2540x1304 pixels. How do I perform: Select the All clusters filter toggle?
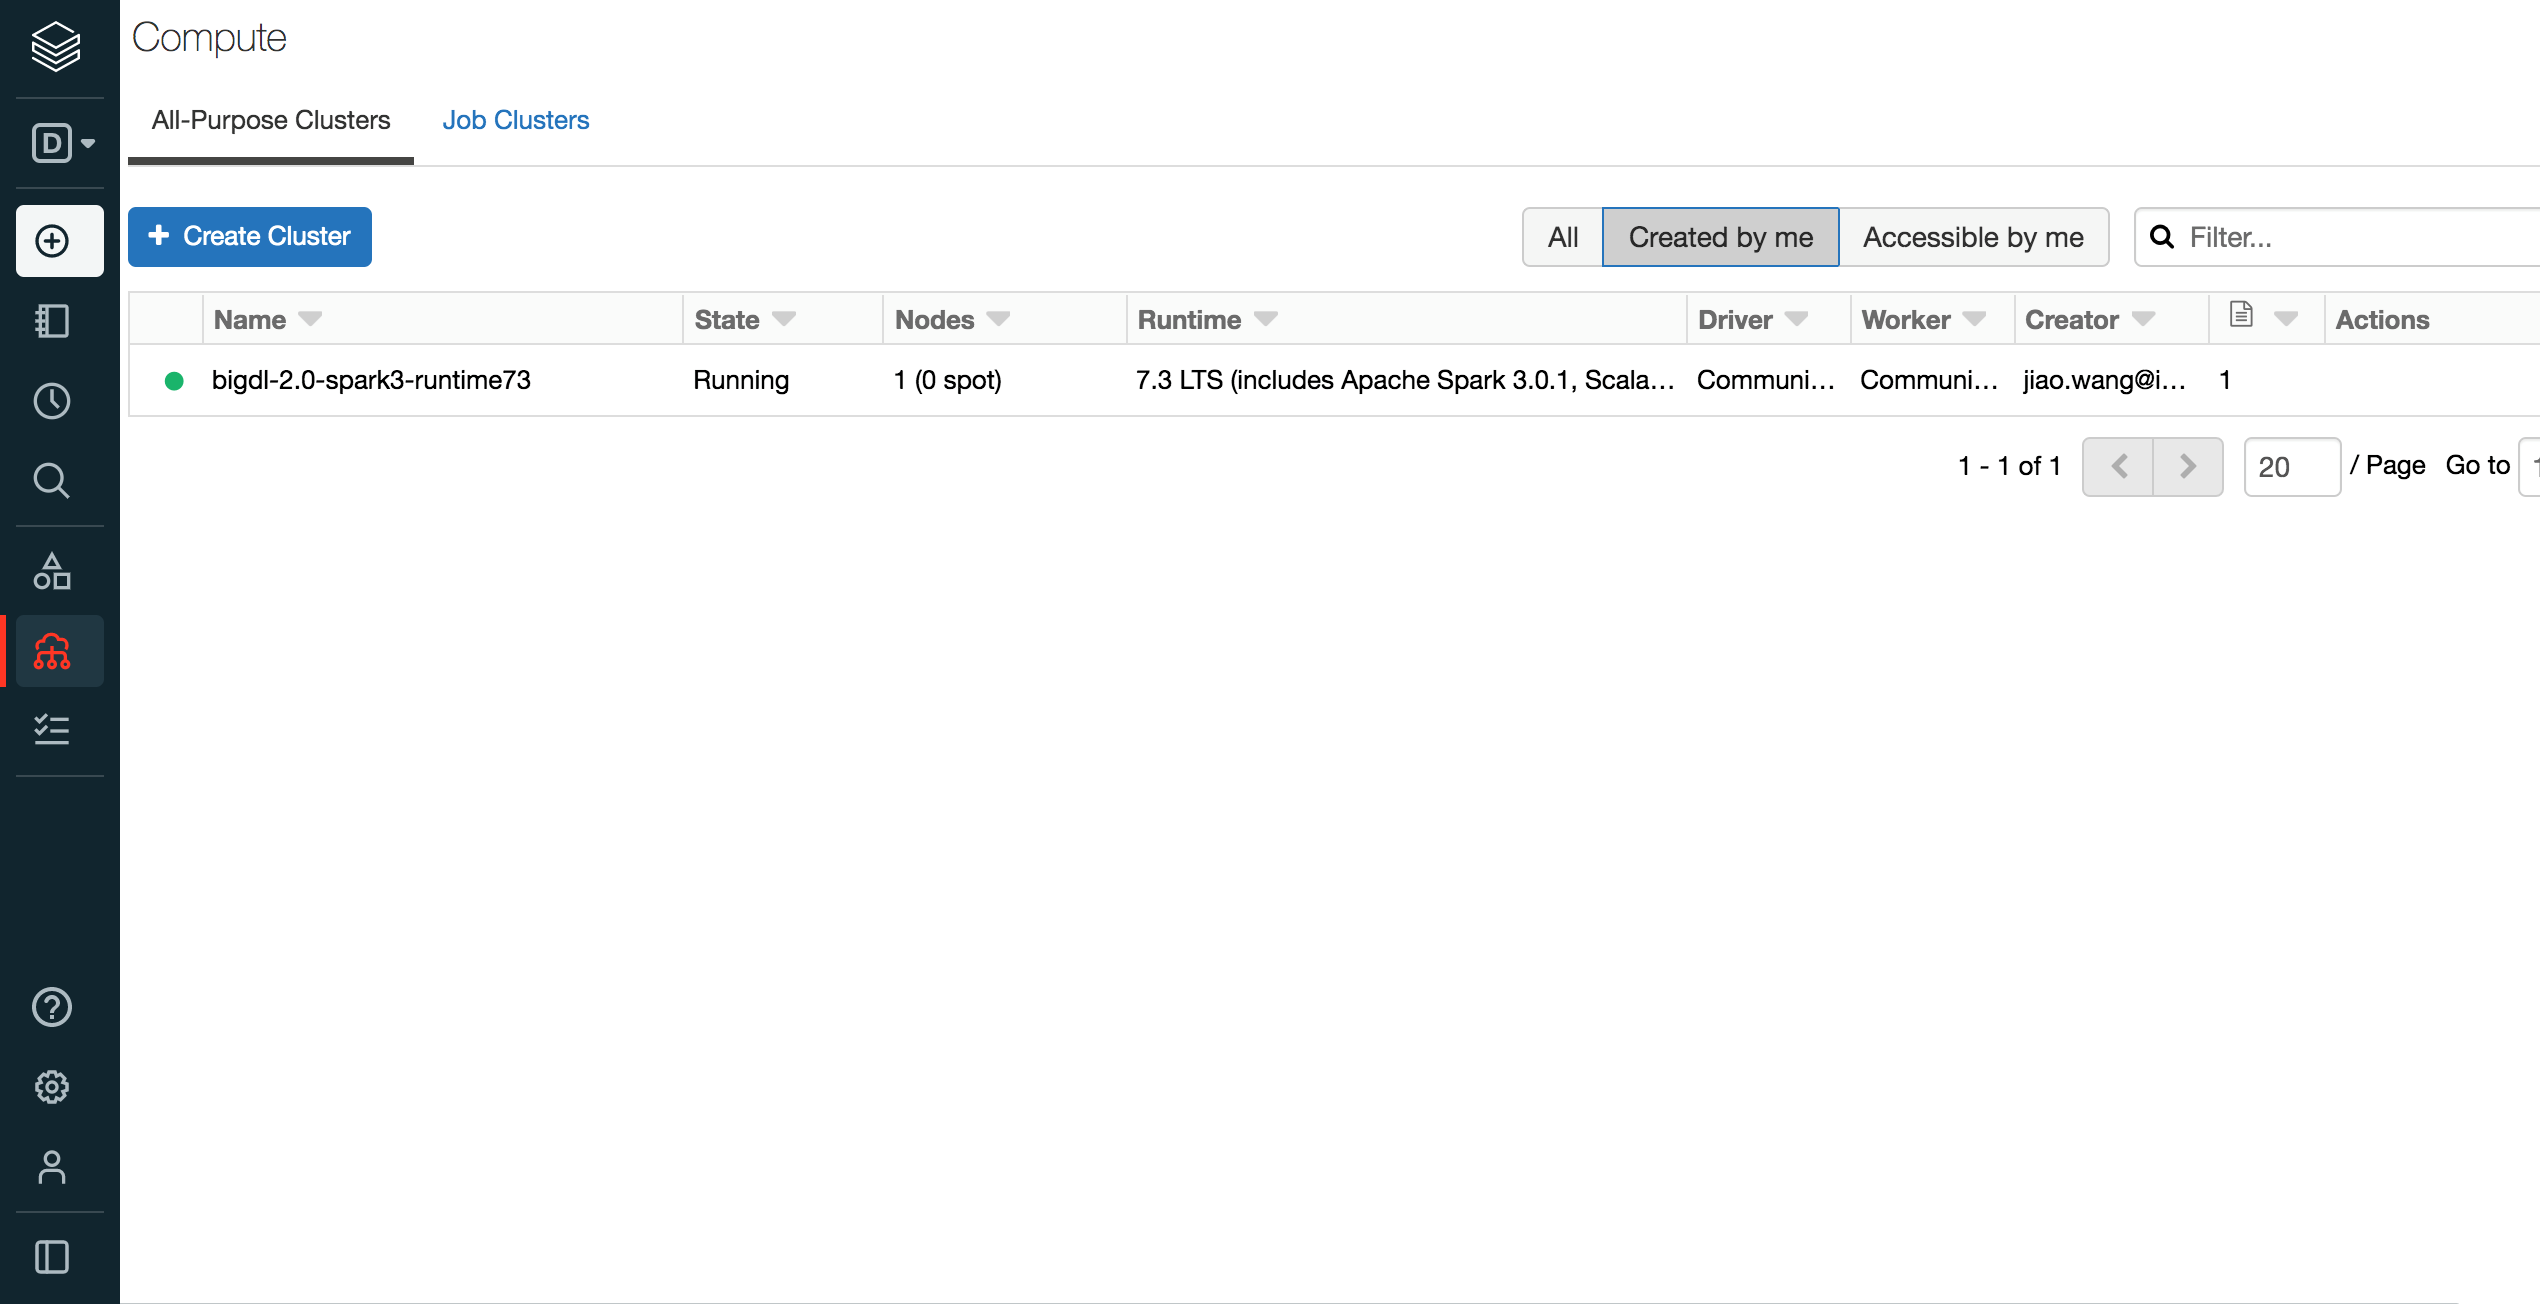(x=1562, y=237)
